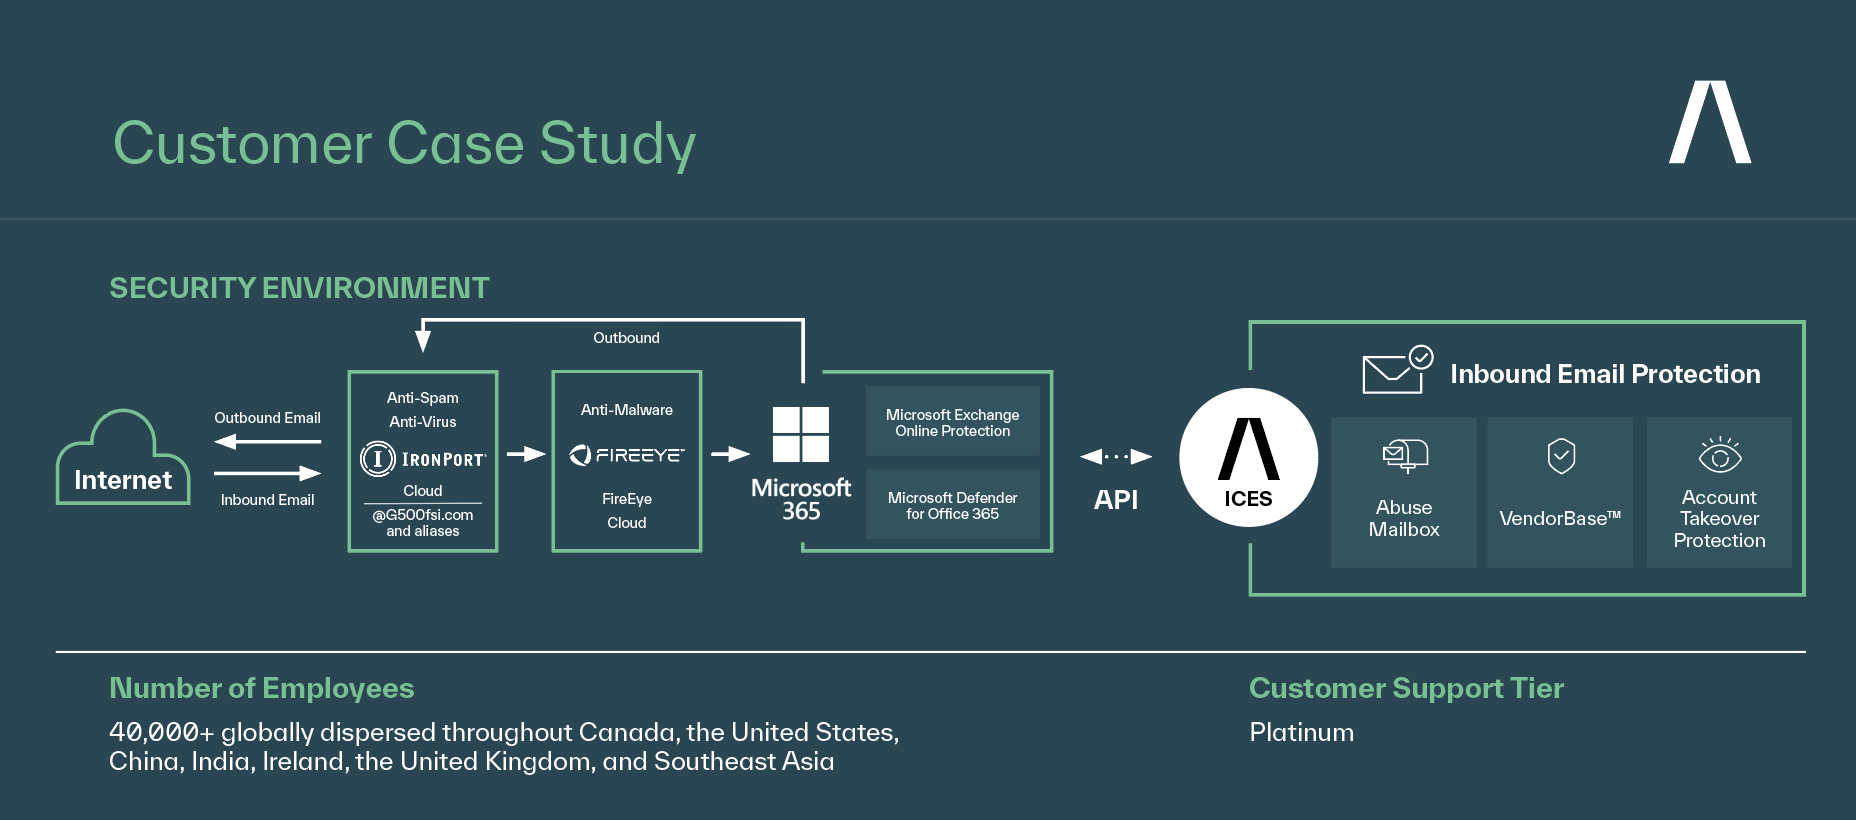Click the ICES circle logo

pos(1248,457)
